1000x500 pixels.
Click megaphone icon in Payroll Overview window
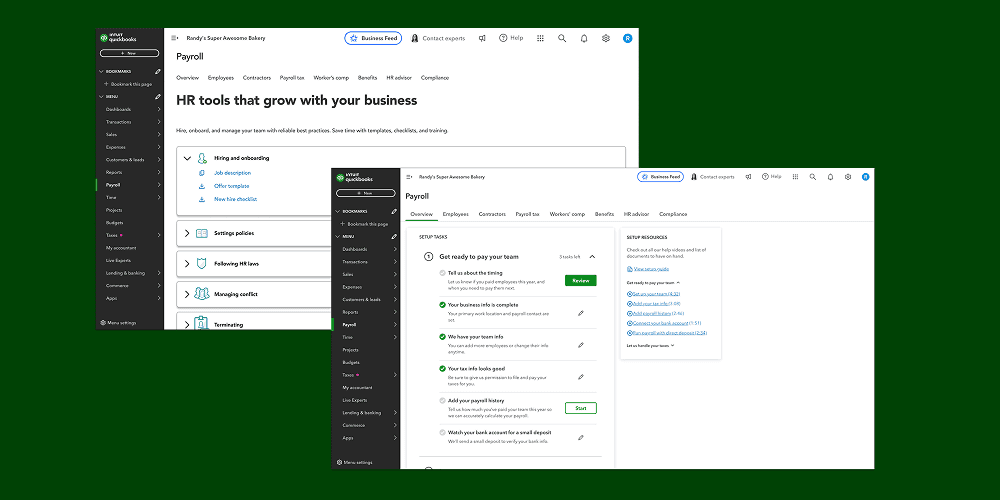[x=748, y=177]
